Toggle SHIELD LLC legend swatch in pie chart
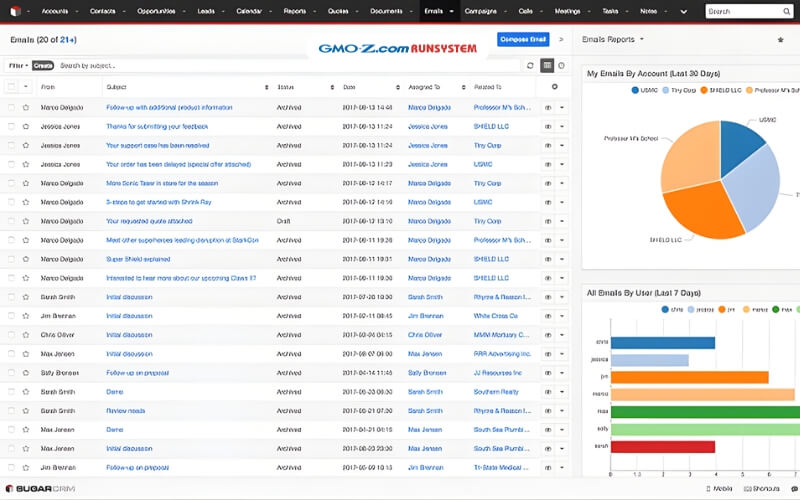 [x=704, y=90]
